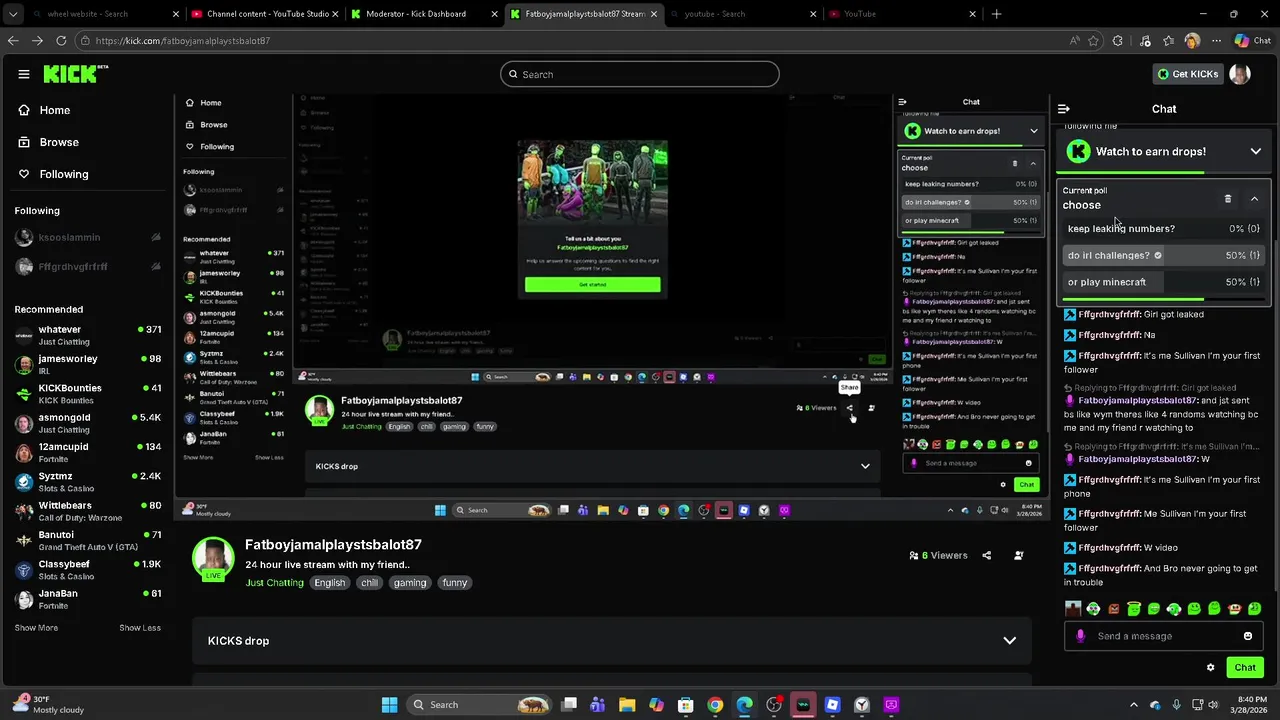Click the green Chat send button
Viewport: 1280px width, 720px height.
[x=1245, y=668]
